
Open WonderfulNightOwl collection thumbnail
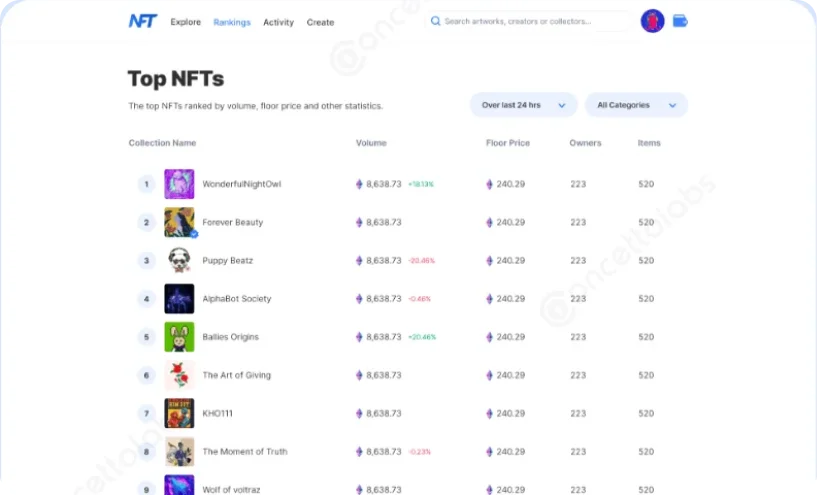point(179,184)
